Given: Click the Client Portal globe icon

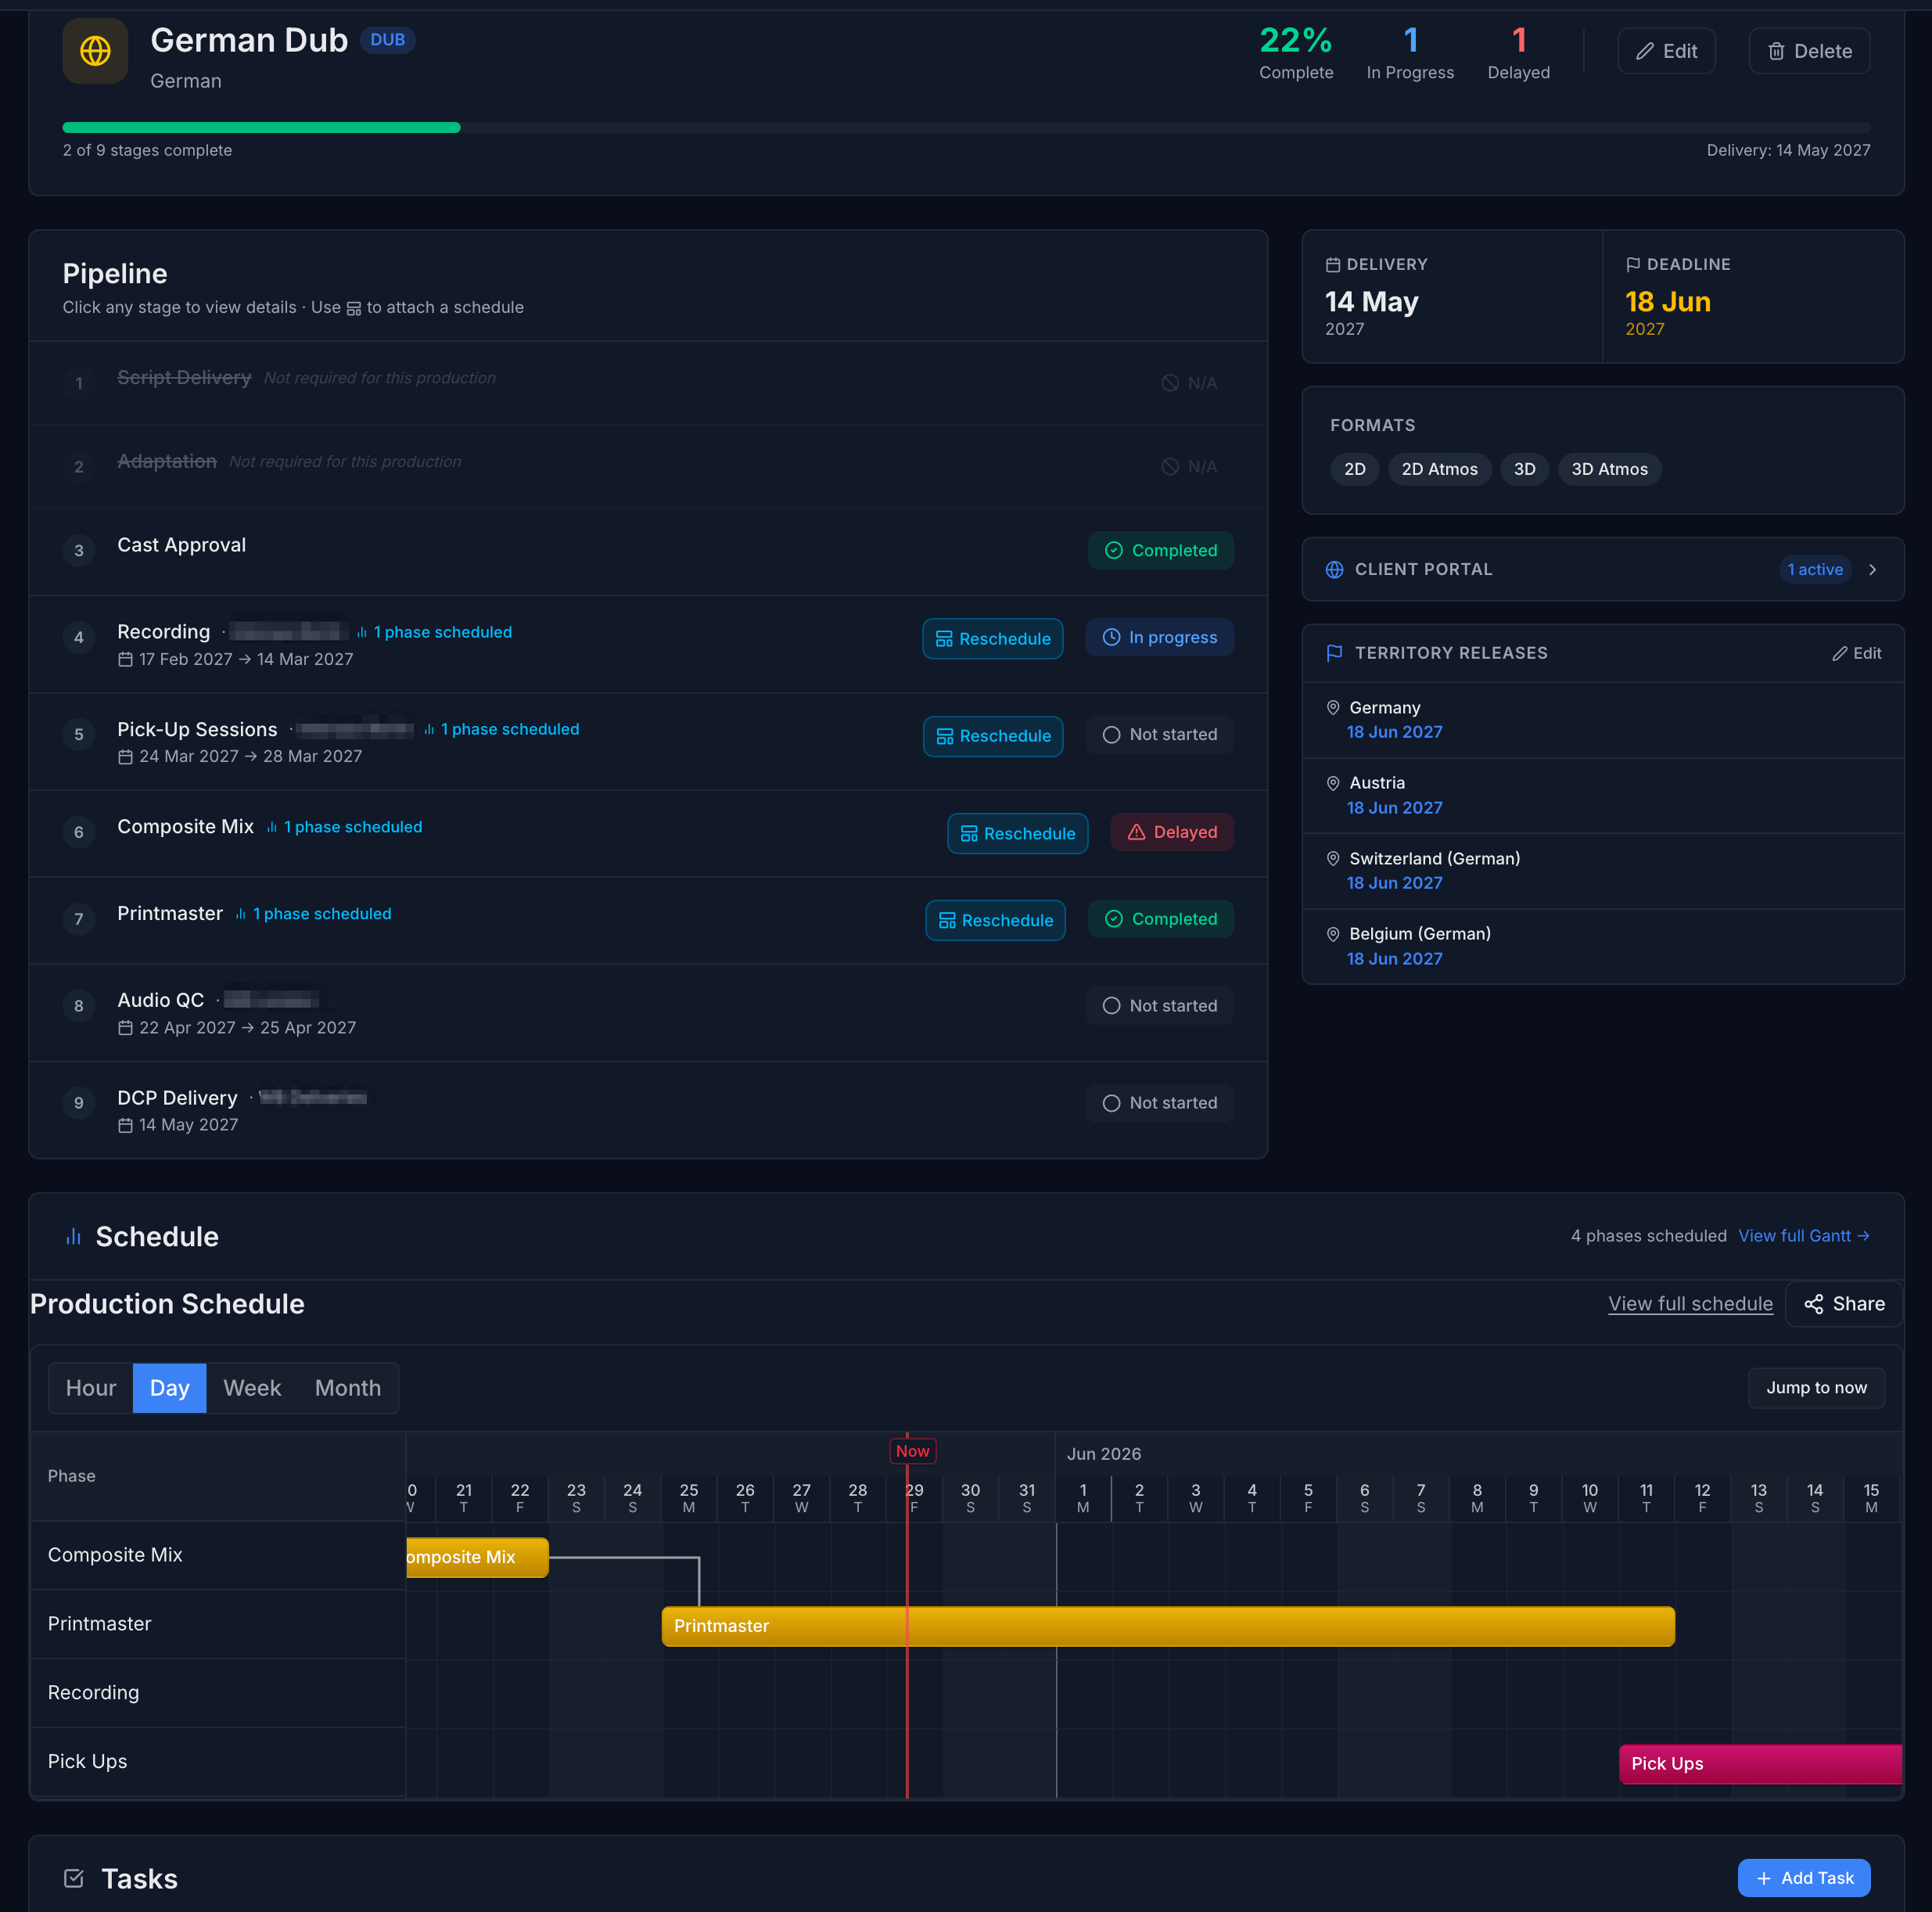Looking at the screenshot, I should (1334, 570).
